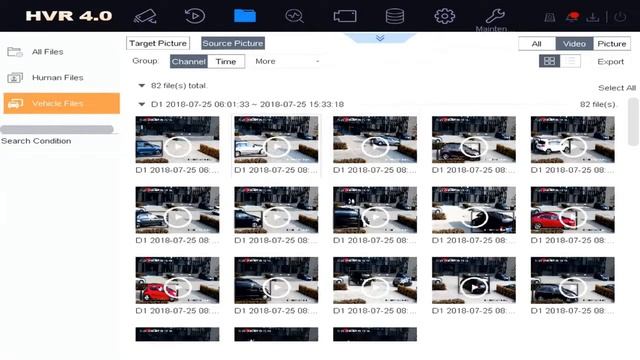Open first row silver car video thumbnail

pyautogui.click(x=276, y=140)
